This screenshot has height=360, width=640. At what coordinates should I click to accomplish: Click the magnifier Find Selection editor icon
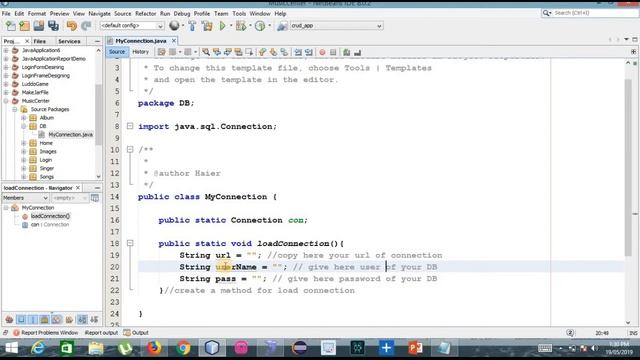[x=206, y=52]
